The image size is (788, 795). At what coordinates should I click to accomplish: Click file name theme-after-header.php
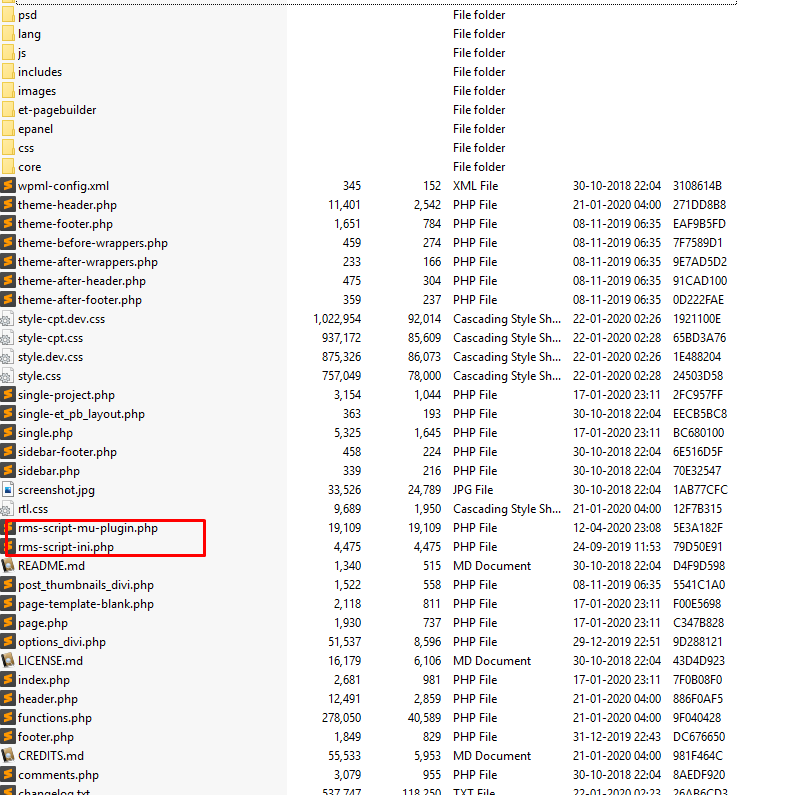pos(82,281)
